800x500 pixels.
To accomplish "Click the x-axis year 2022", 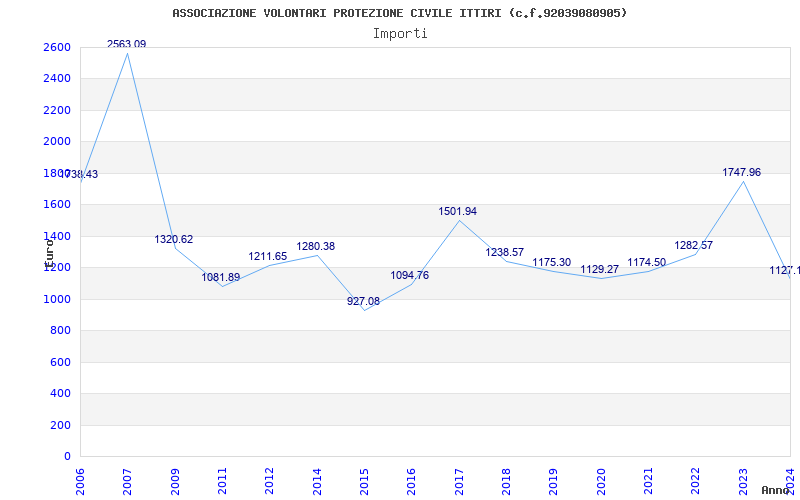I will pos(695,482).
